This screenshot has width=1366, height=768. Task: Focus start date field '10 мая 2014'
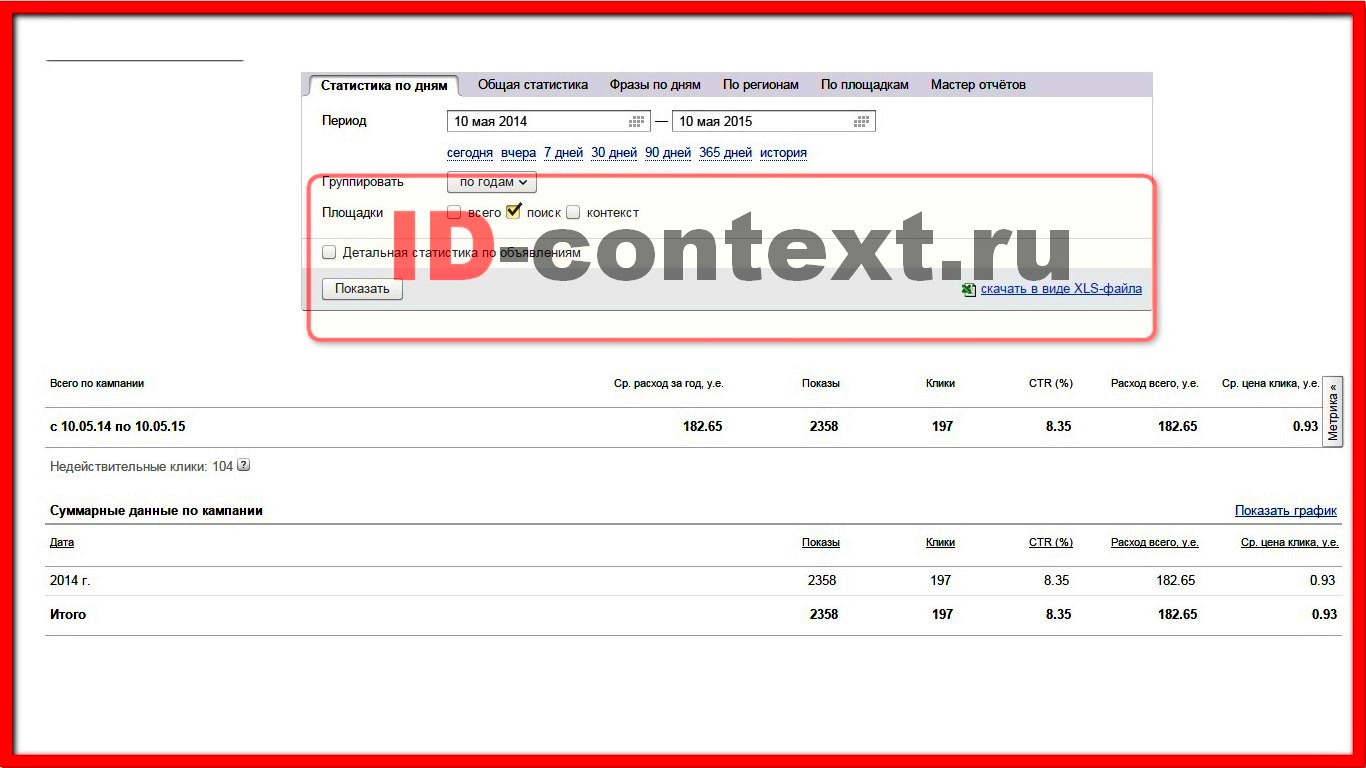(x=549, y=122)
